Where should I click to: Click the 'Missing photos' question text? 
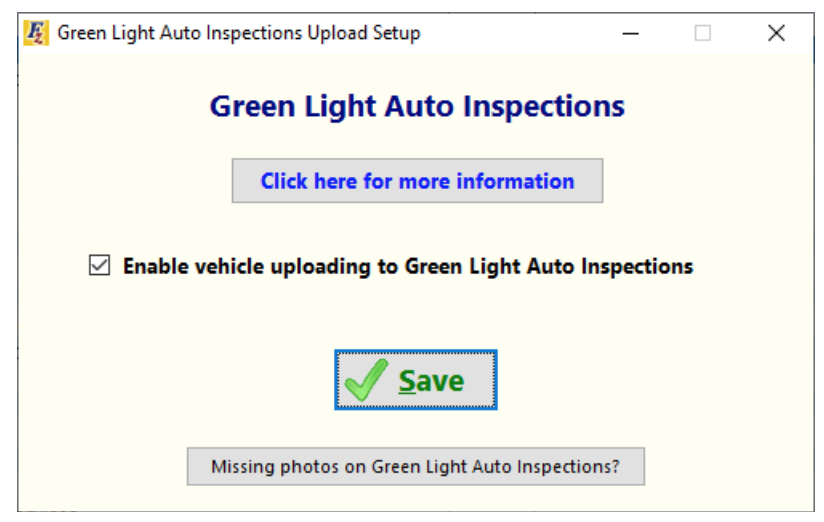coord(415,466)
